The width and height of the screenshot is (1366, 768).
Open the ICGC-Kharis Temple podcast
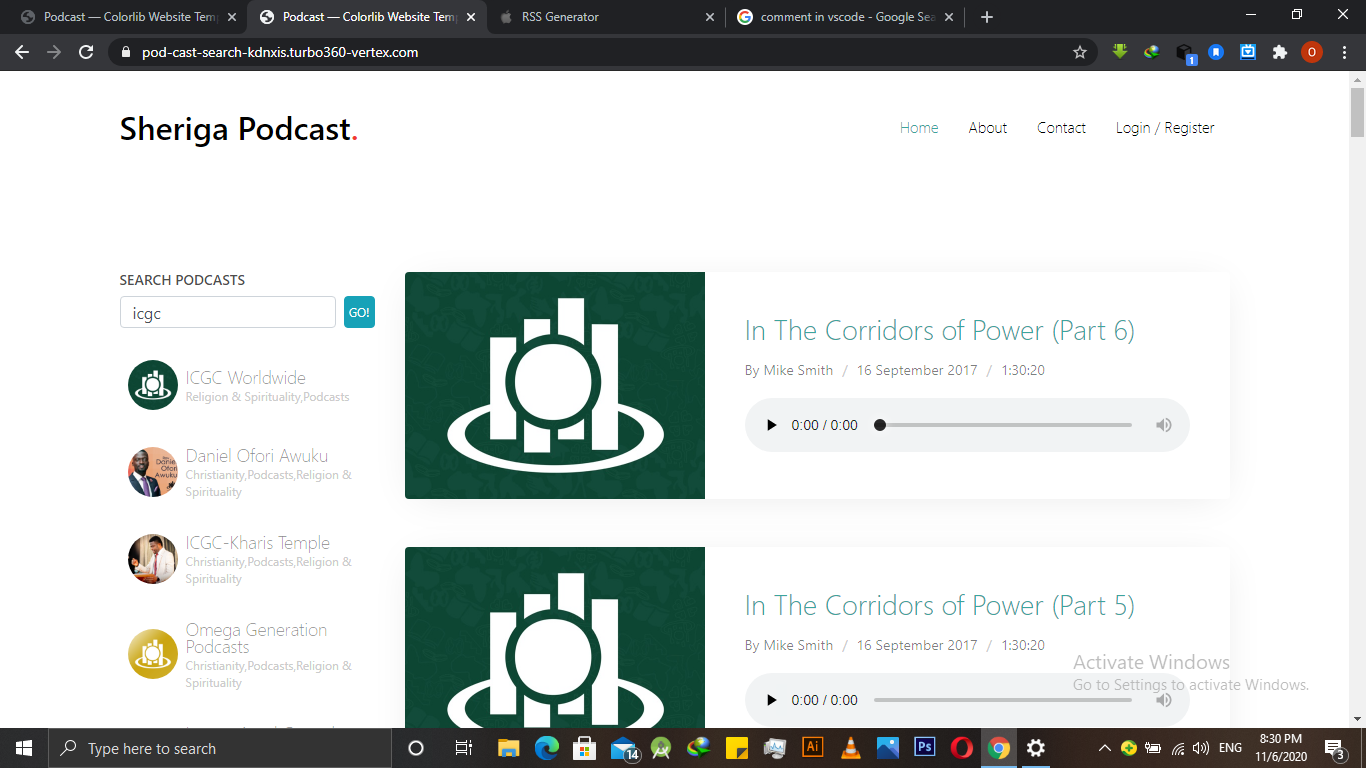point(257,543)
